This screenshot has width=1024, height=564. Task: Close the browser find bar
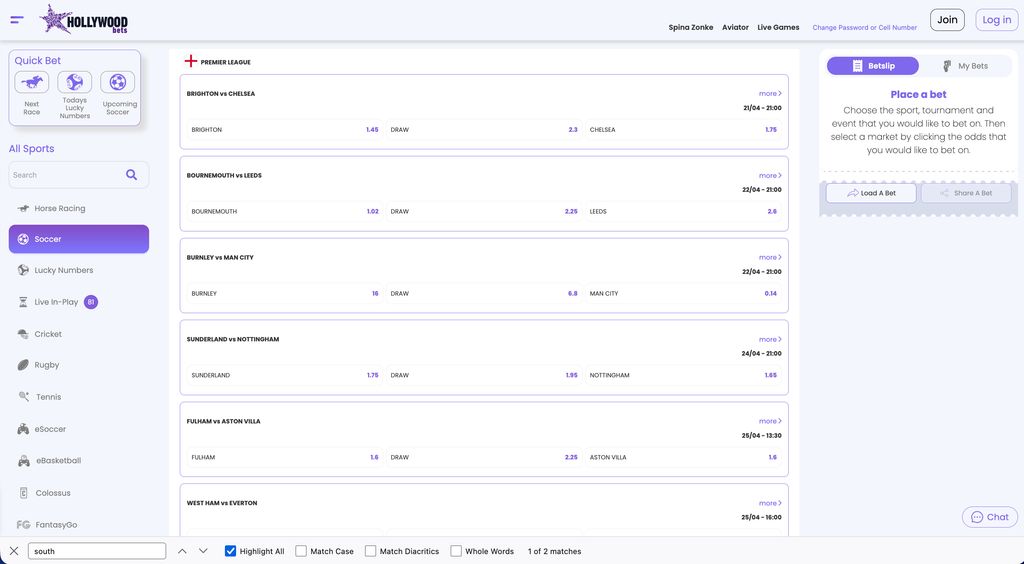[x=14, y=551]
